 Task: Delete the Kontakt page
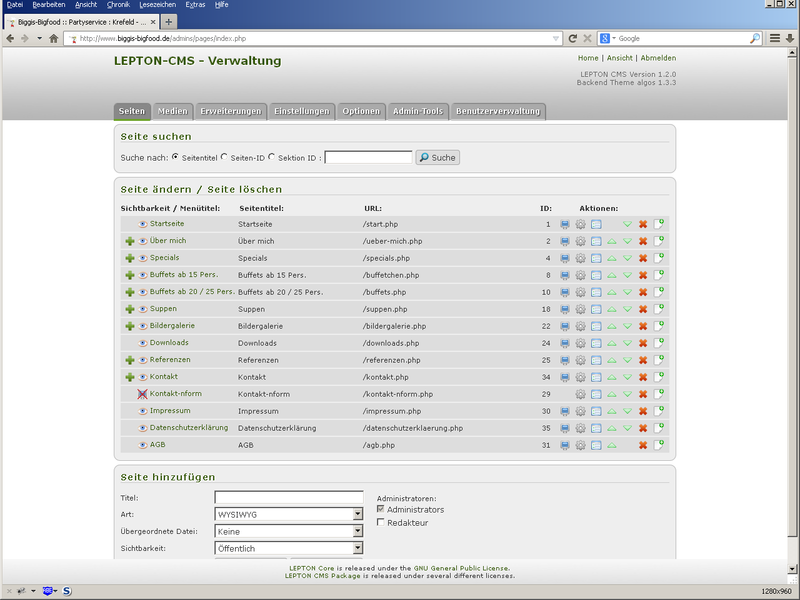pos(643,377)
